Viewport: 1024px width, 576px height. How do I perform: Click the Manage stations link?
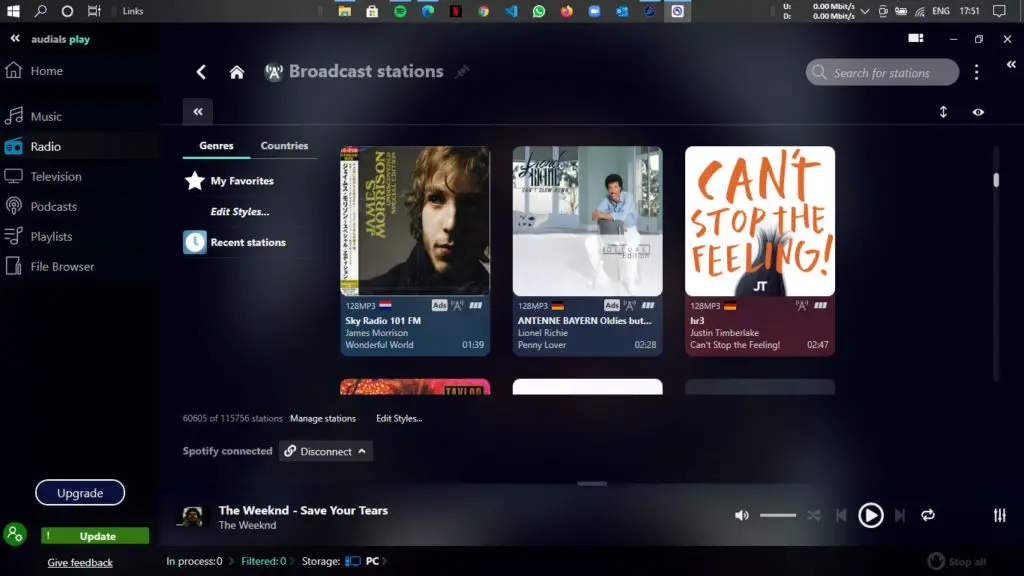pos(323,419)
